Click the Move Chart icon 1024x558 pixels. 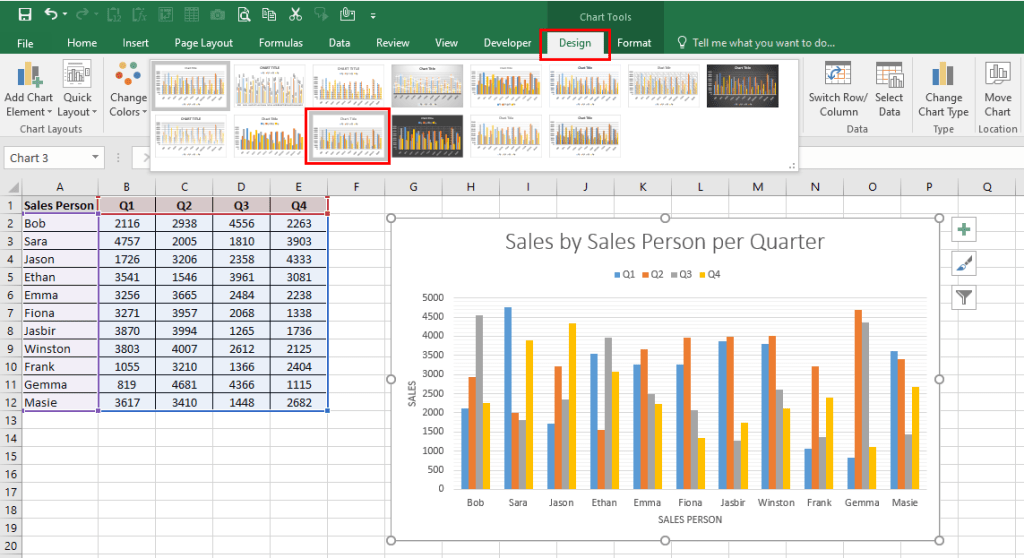997,74
